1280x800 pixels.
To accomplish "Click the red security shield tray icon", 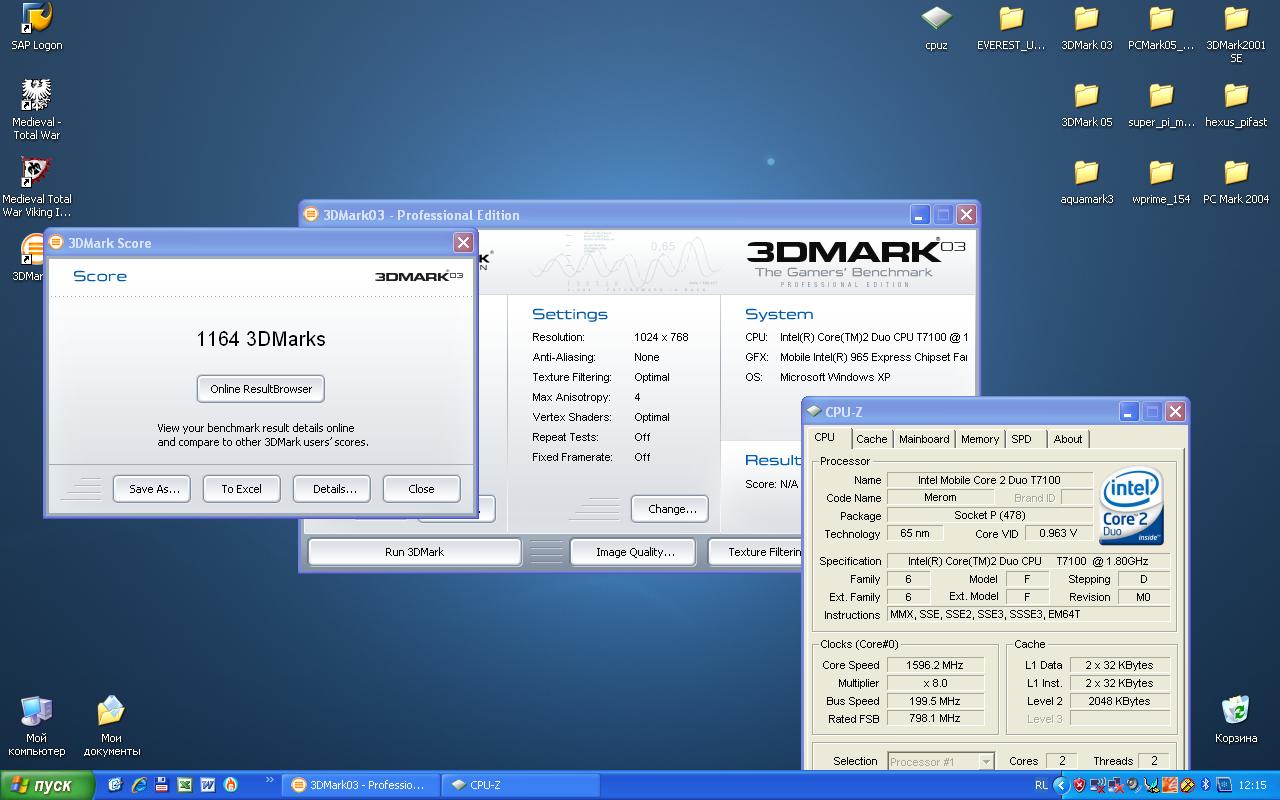I will 1080,785.
